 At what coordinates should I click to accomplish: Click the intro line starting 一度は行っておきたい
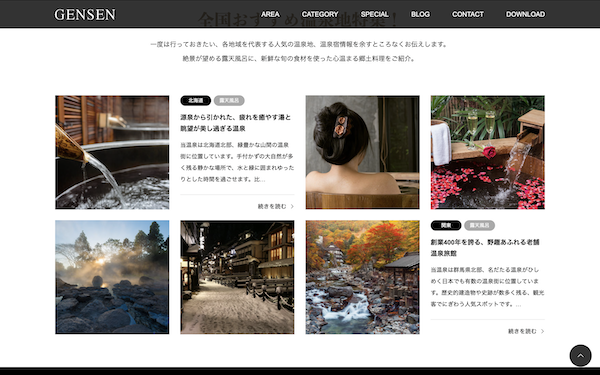299,44
